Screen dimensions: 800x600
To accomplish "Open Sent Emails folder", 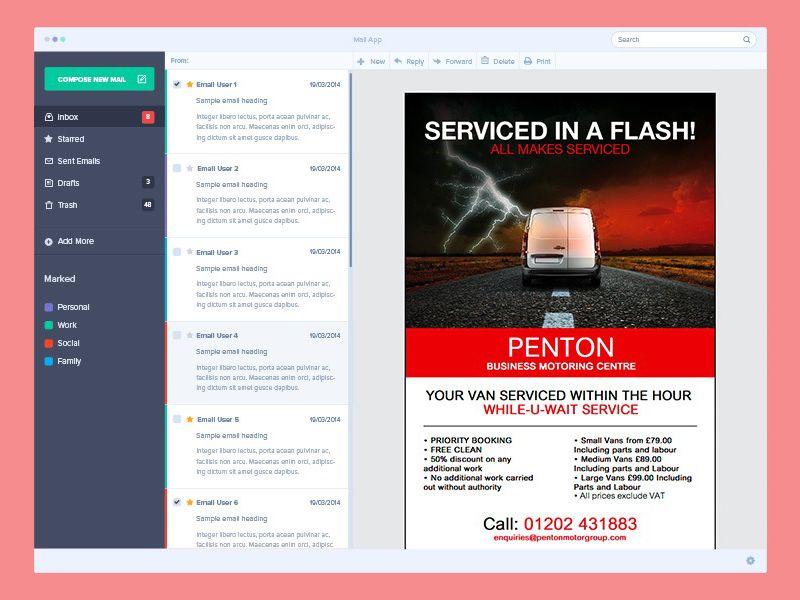I will 99,161.
